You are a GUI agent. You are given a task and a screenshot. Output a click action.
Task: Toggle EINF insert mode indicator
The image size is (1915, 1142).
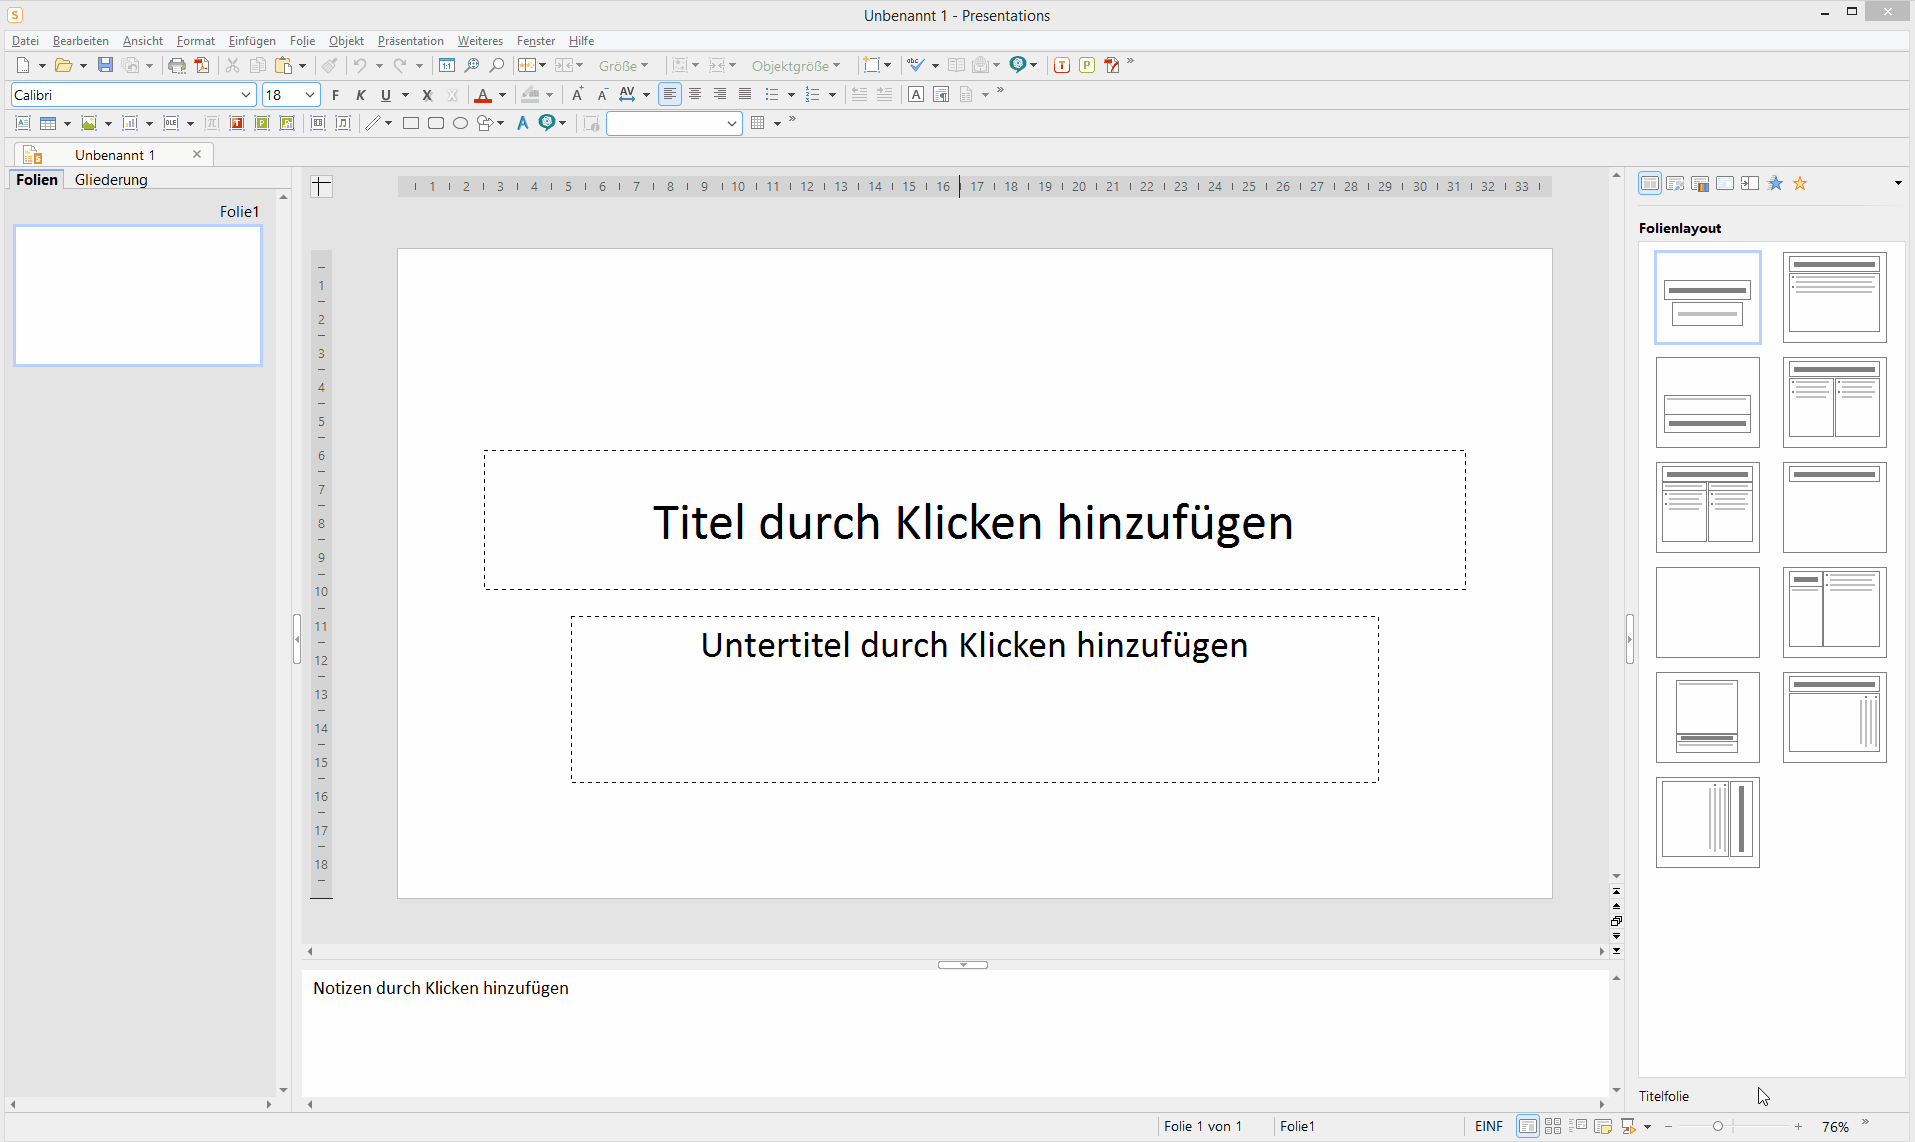(x=1488, y=1127)
